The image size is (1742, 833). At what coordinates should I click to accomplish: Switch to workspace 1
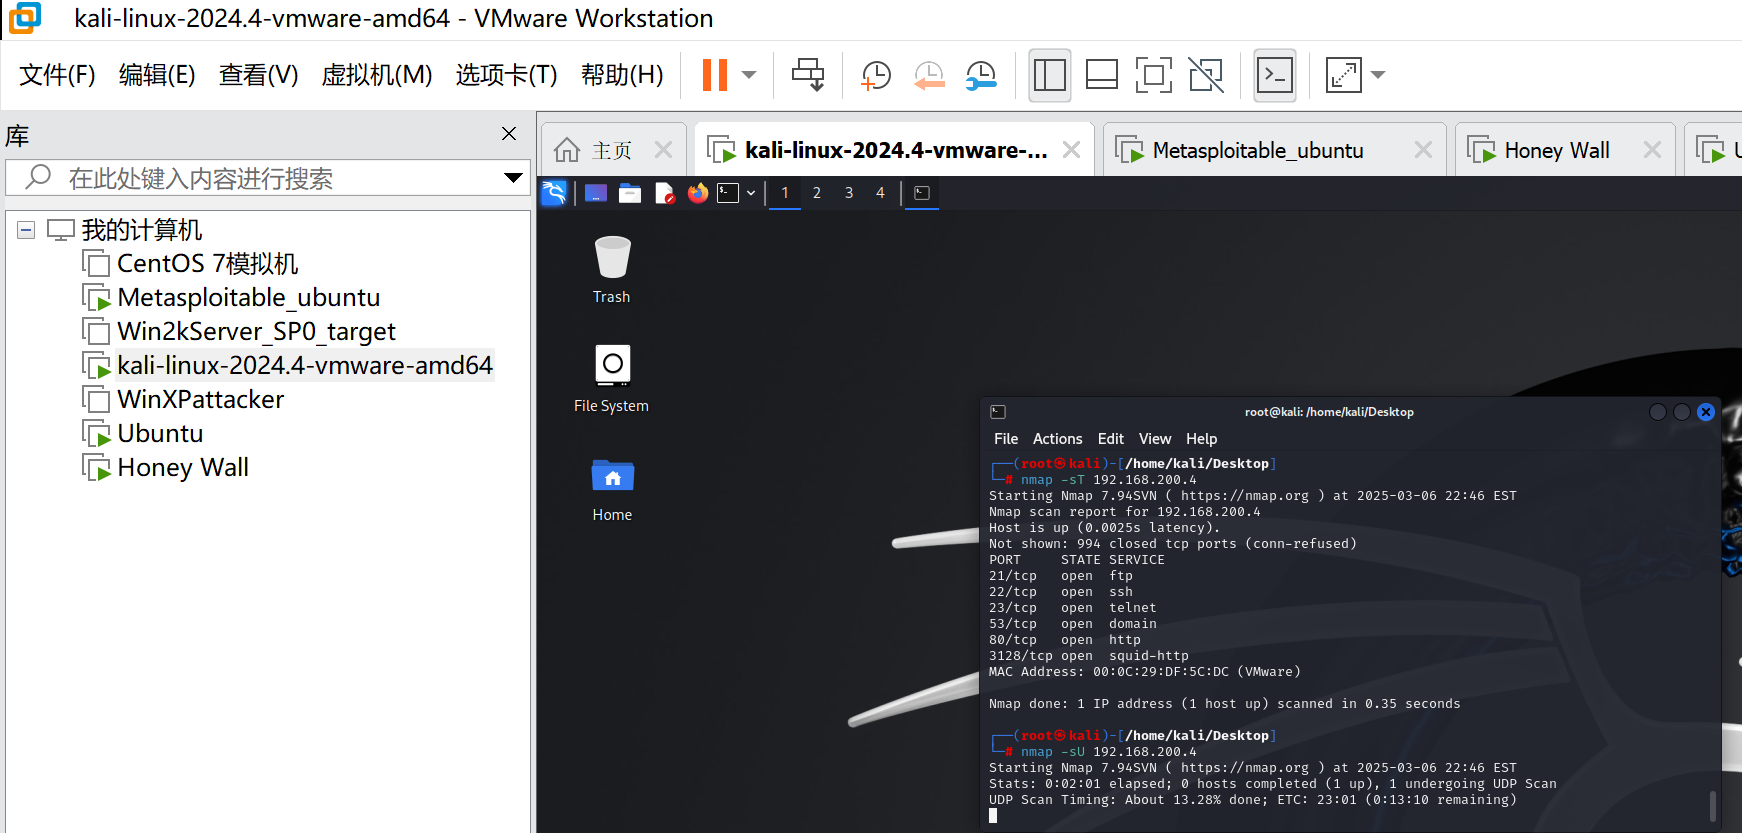coord(785,193)
